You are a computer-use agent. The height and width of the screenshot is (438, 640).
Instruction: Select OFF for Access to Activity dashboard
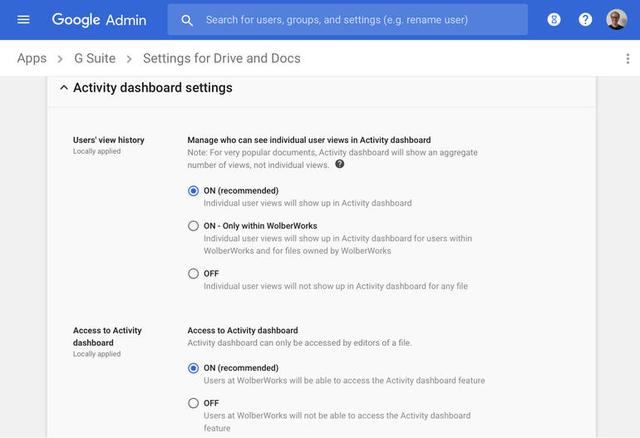pos(194,403)
